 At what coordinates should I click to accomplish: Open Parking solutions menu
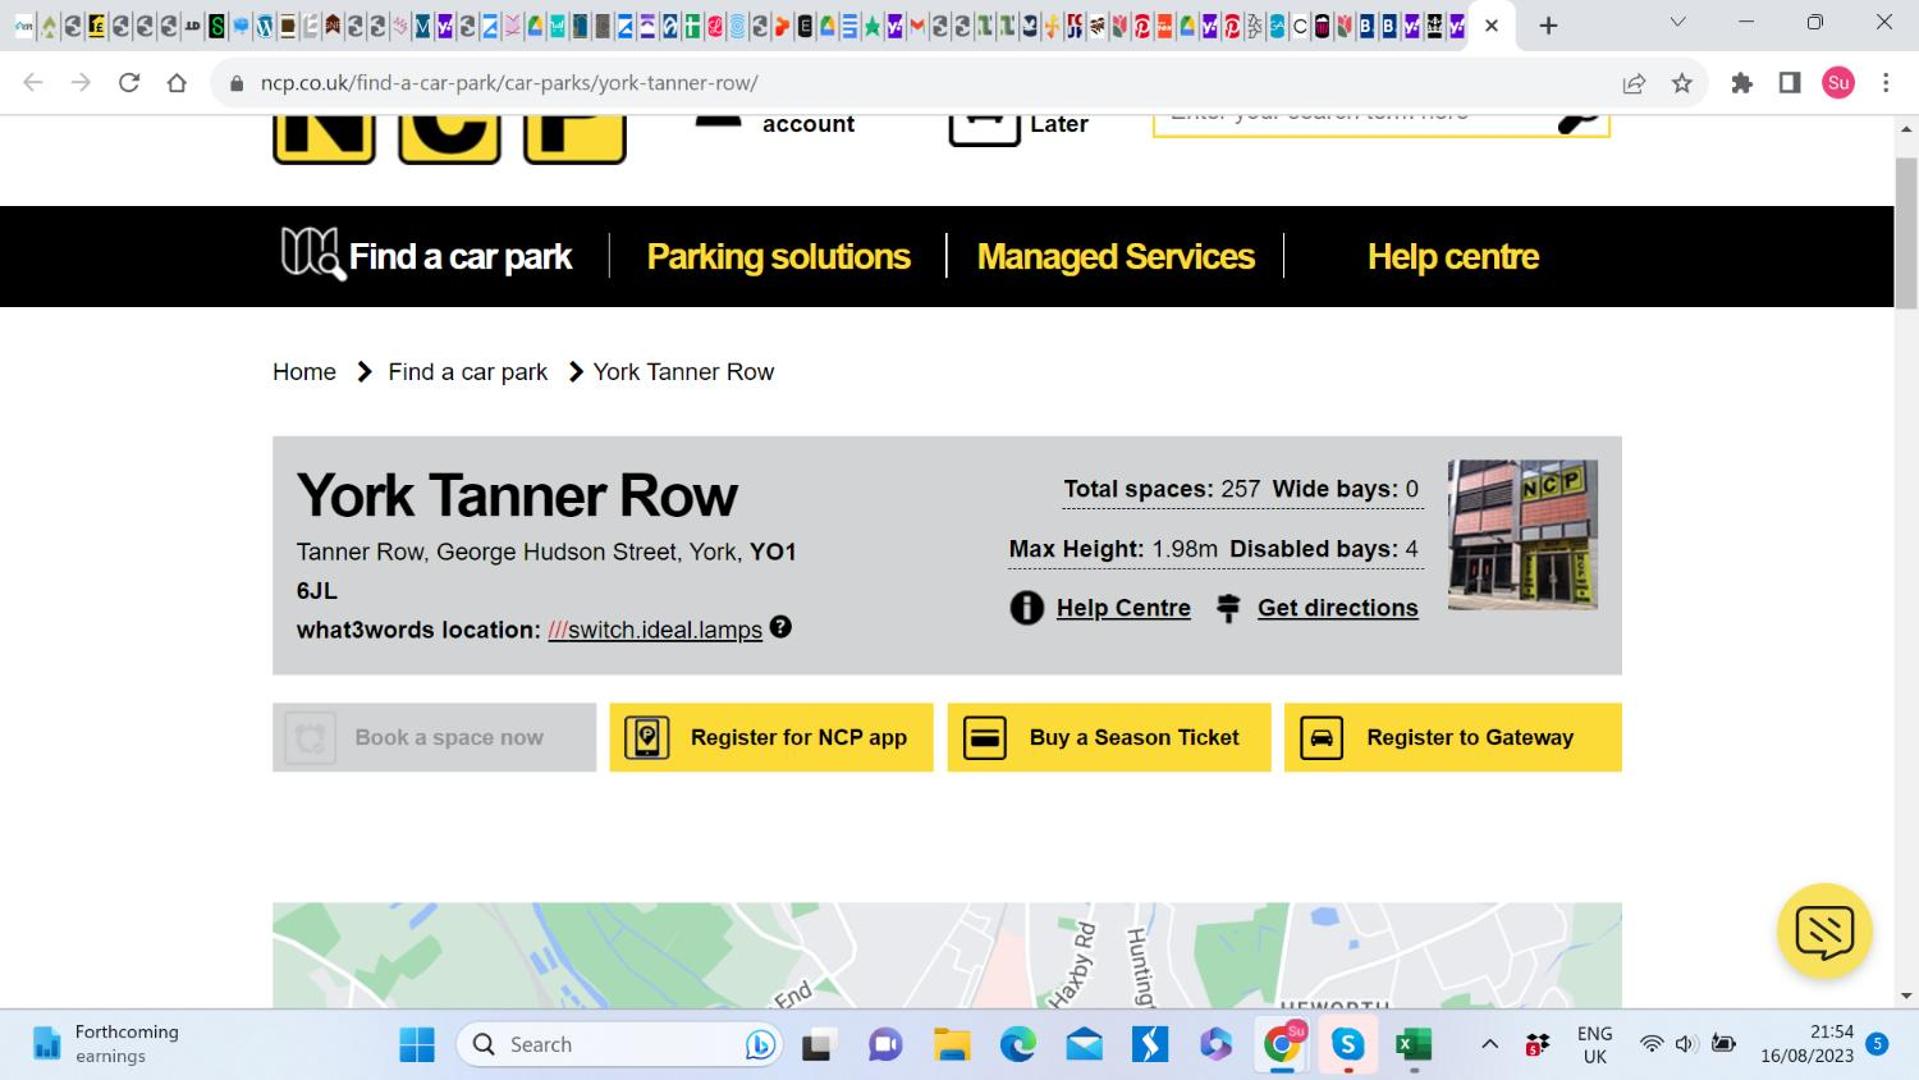point(778,257)
